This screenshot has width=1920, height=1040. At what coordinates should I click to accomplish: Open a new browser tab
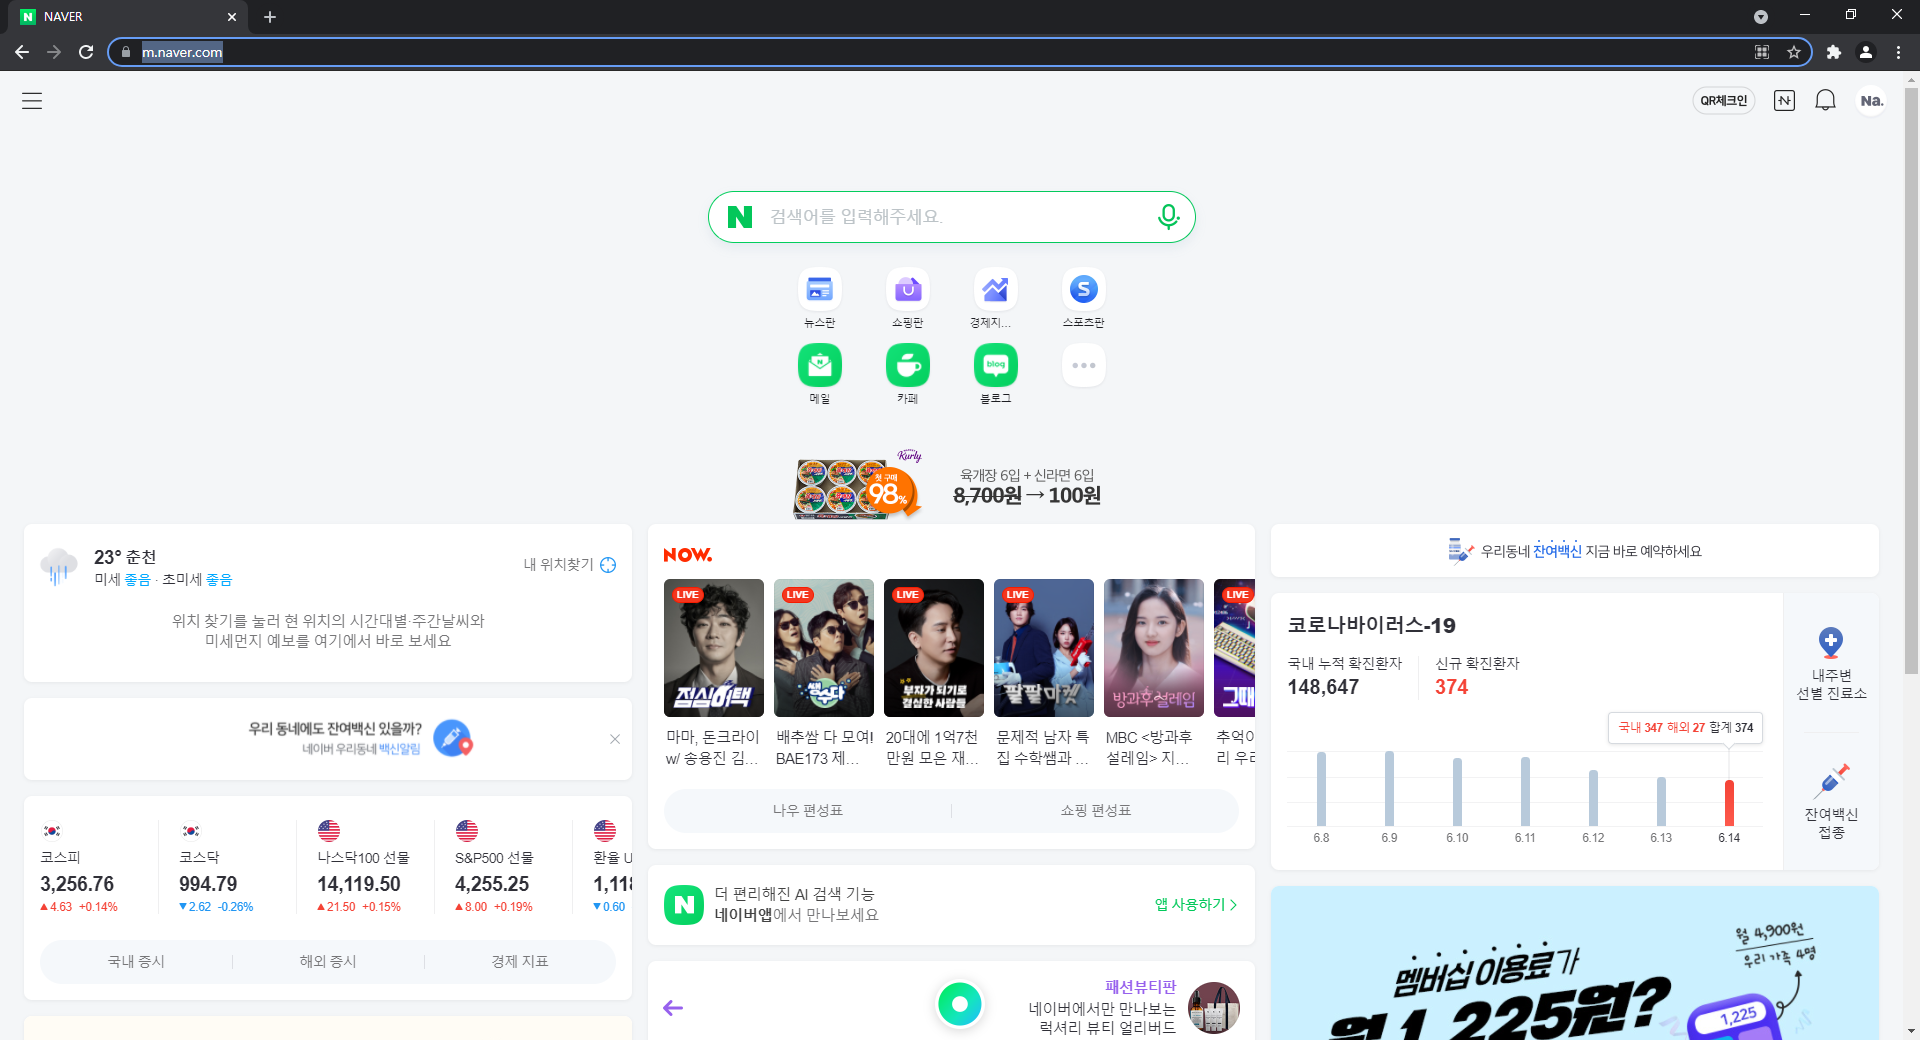(270, 17)
